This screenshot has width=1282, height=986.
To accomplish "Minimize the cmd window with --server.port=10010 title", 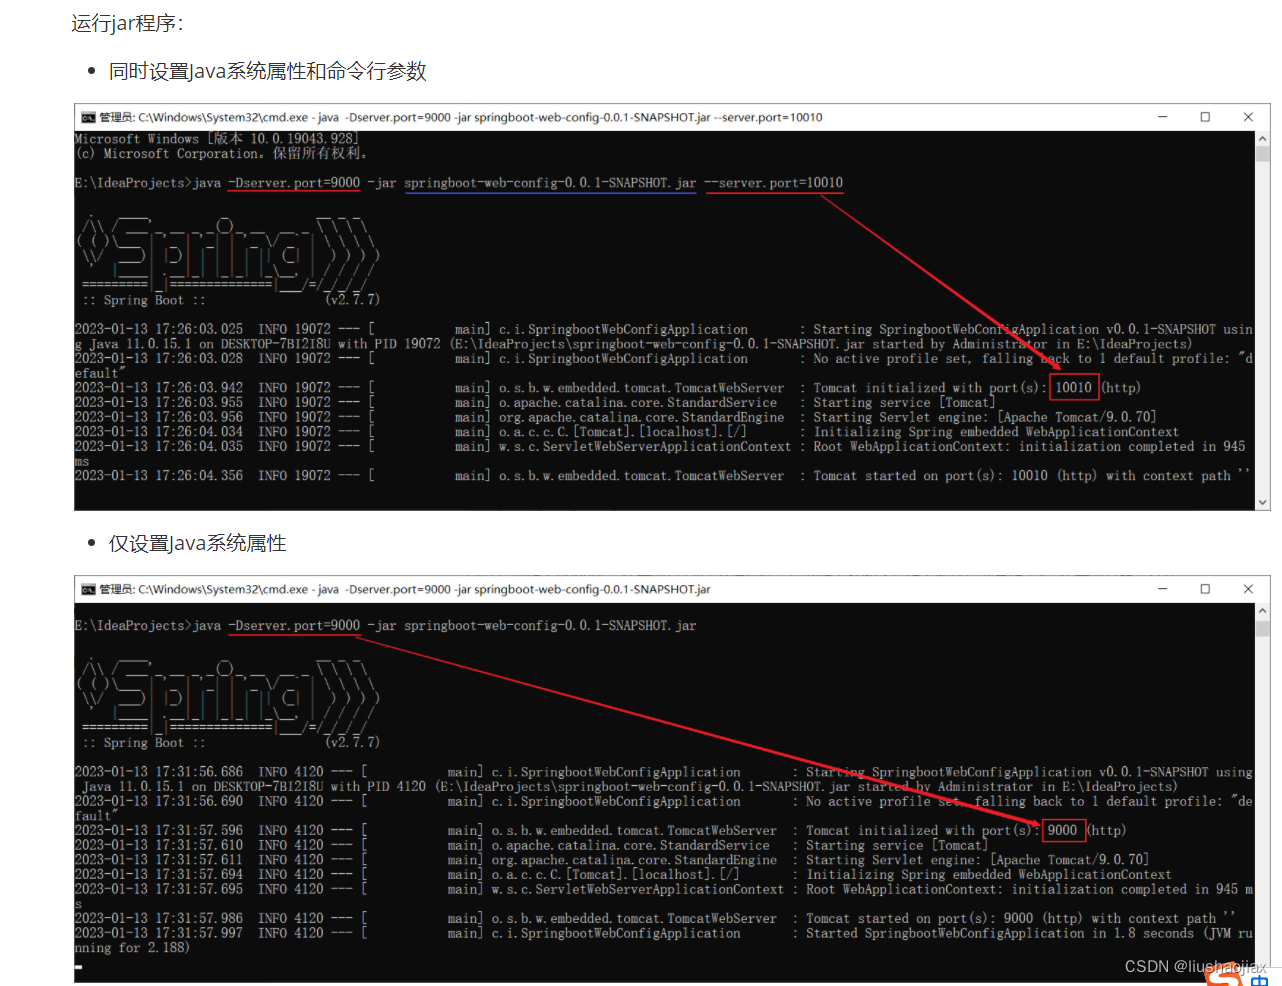I will coord(1162,117).
